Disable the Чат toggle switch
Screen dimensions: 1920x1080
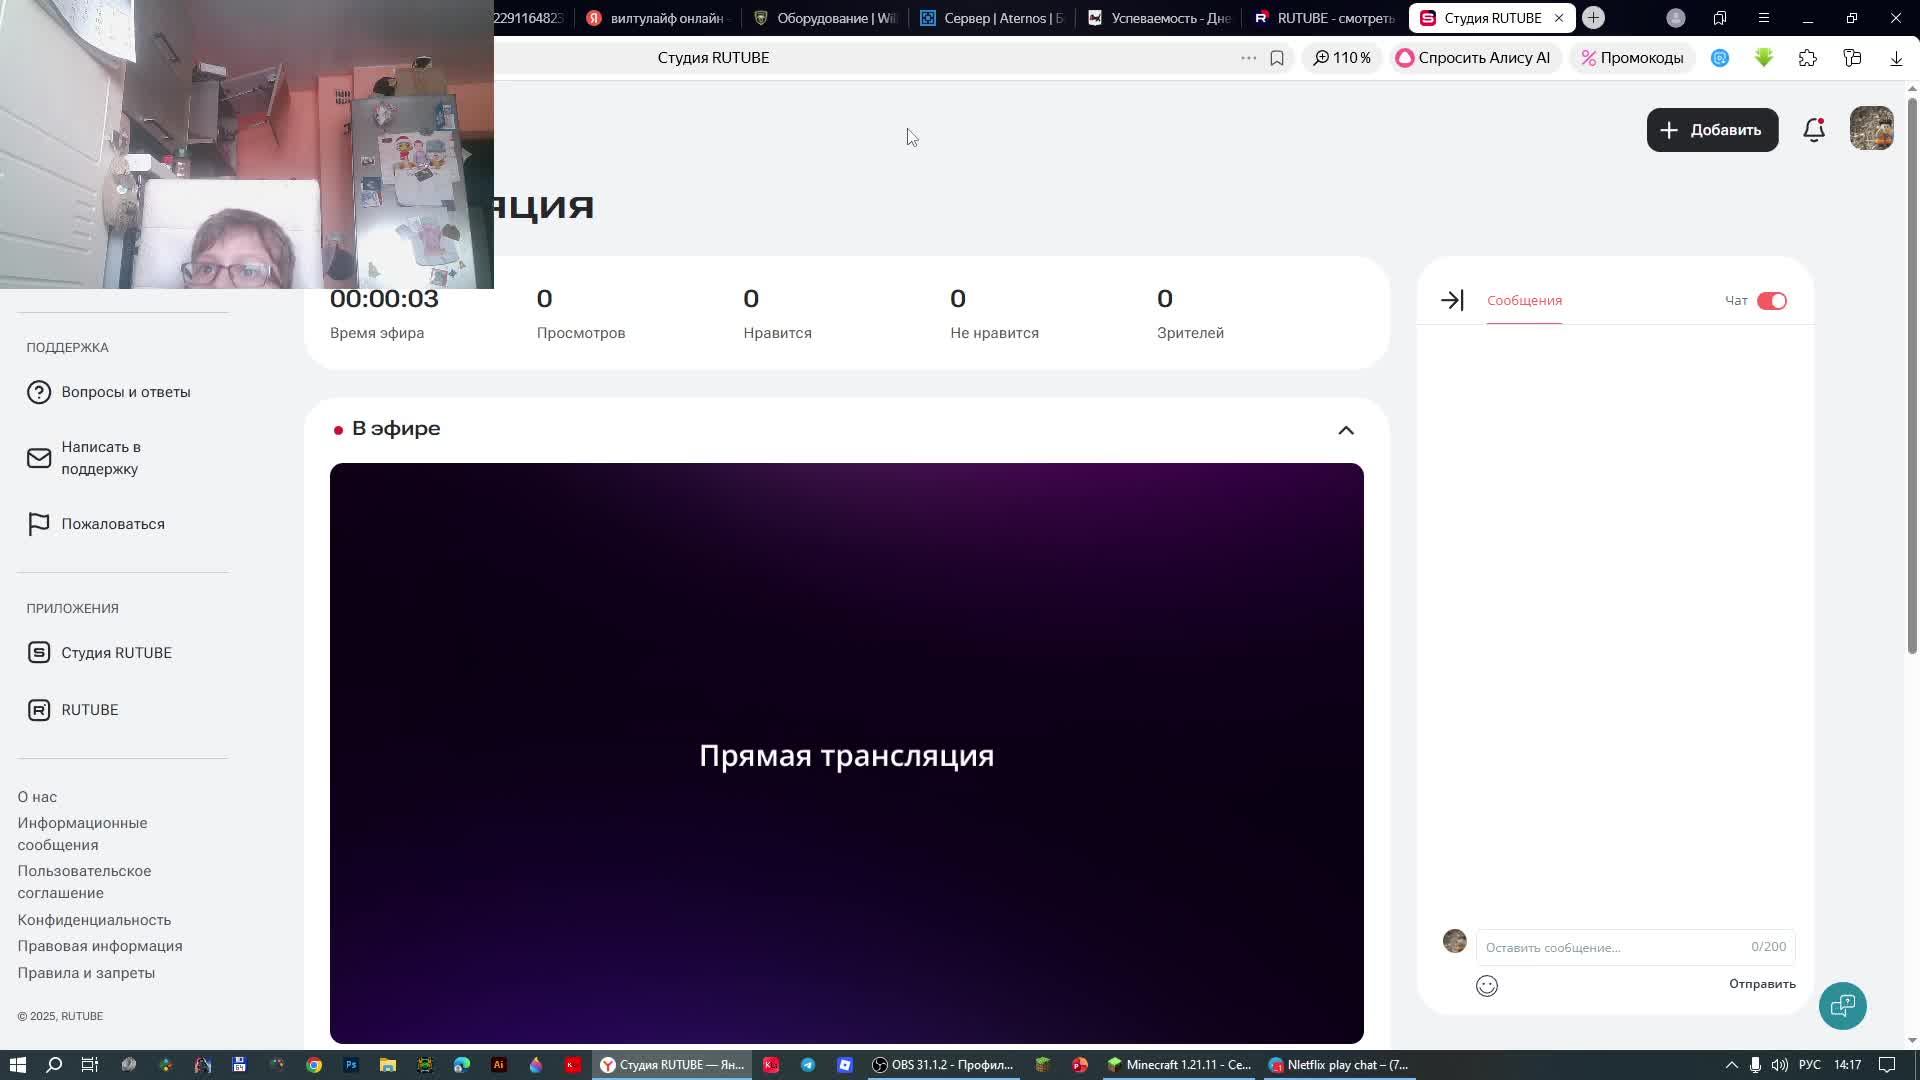(1772, 300)
